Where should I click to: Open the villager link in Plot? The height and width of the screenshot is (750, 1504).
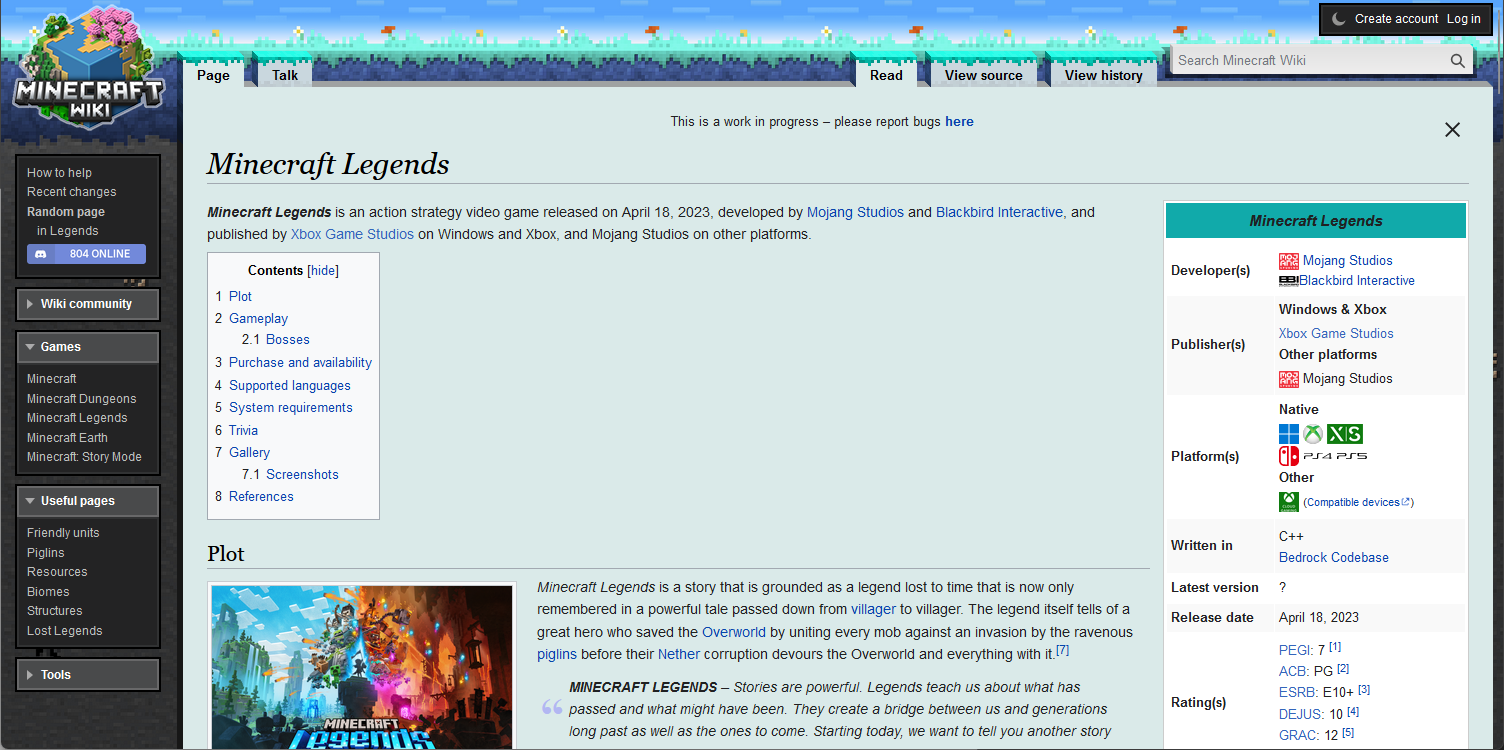pyautogui.click(x=873, y=610)
